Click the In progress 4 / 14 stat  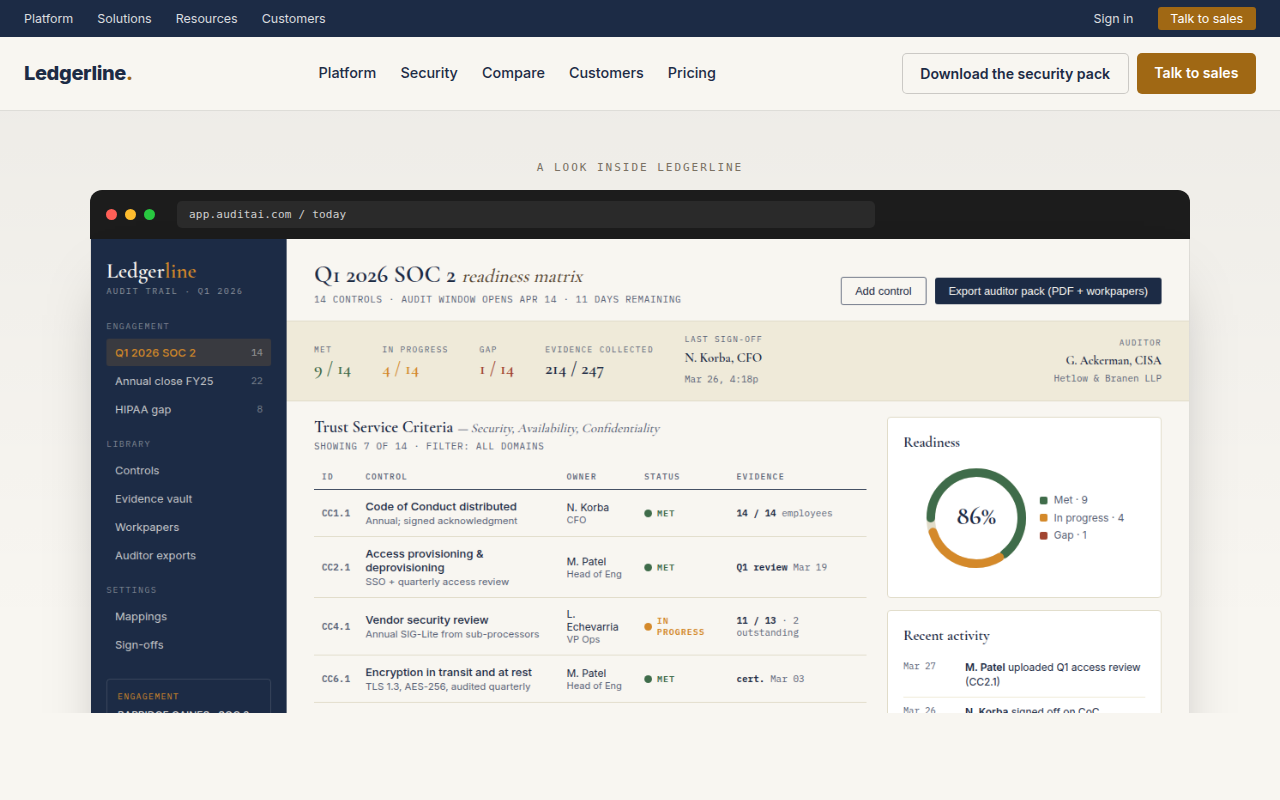415,362
